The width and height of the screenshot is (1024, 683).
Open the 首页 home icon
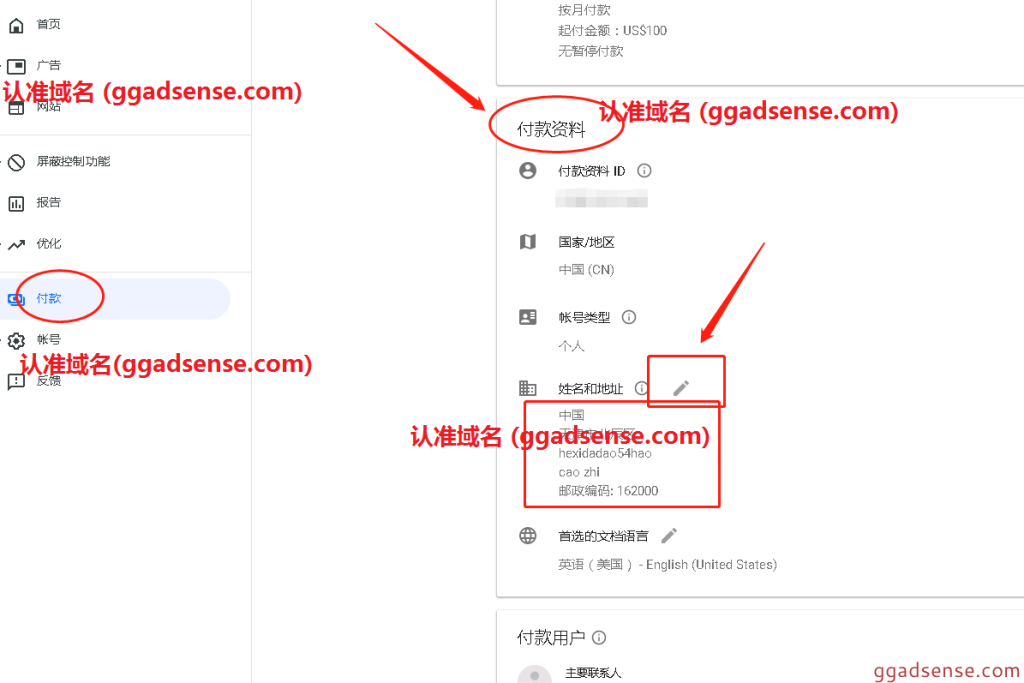(16, 25)
